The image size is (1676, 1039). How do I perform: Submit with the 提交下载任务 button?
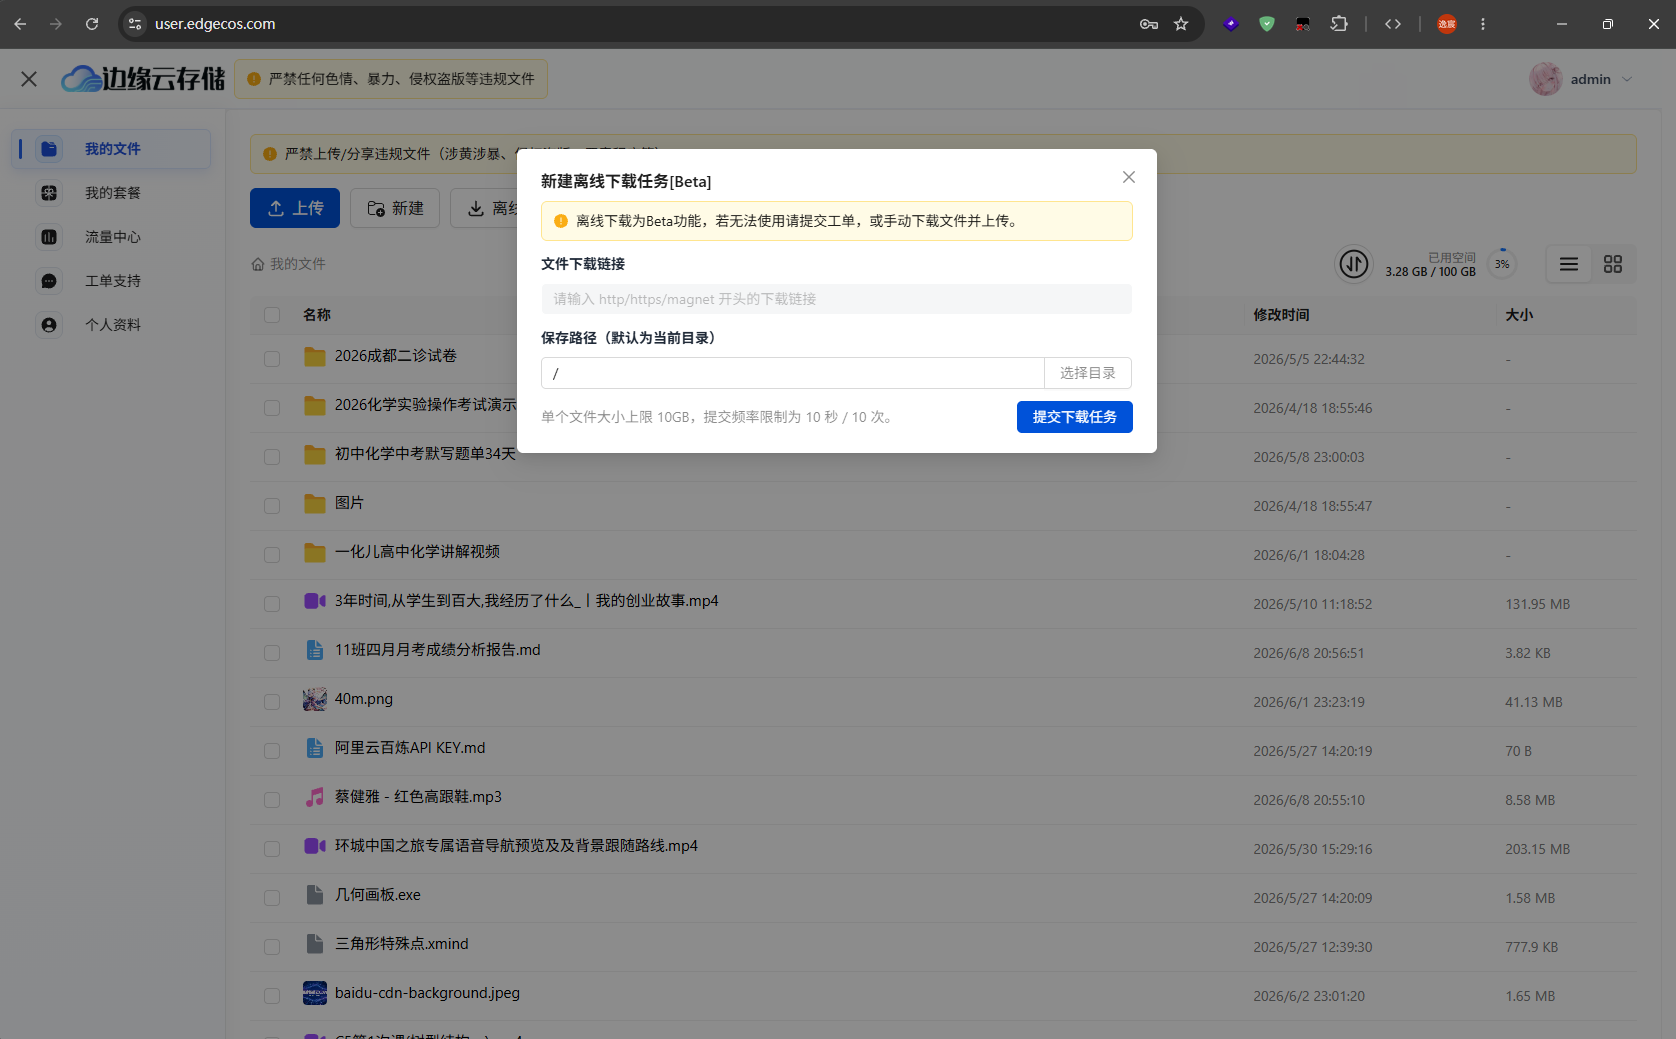coord(1074,417)
